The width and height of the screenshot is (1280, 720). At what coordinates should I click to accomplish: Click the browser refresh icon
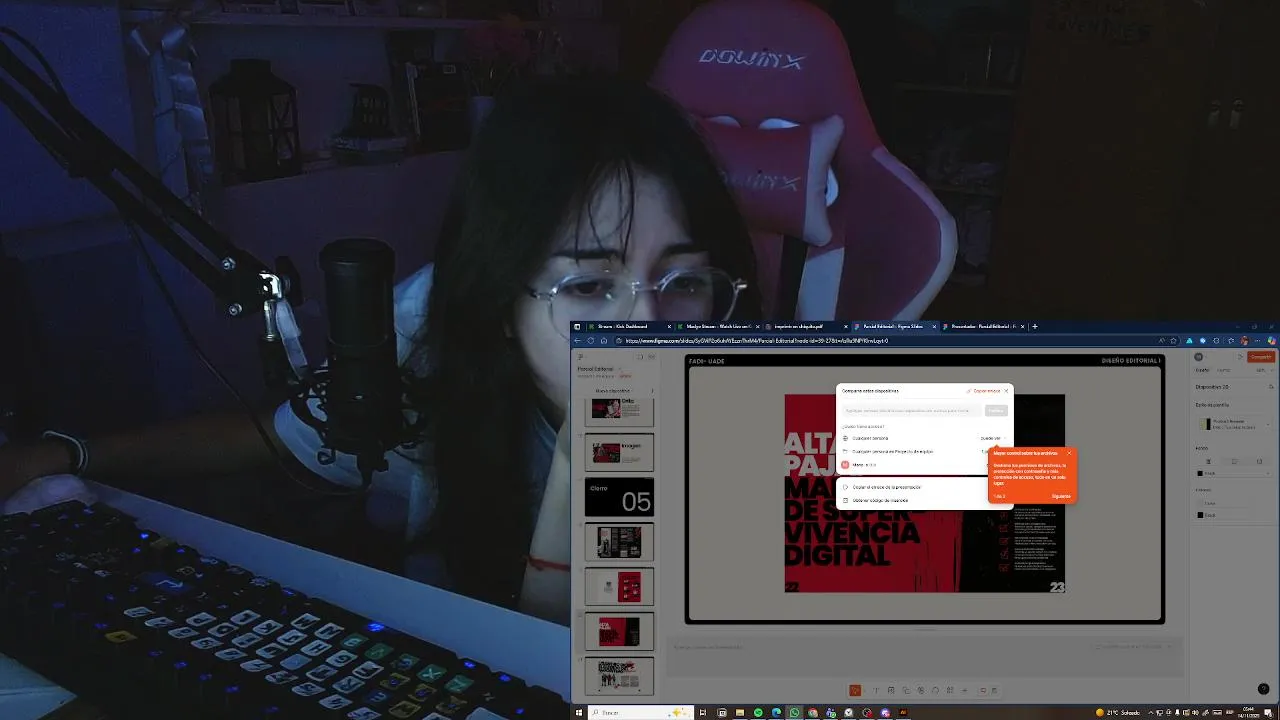tap(590, 340)
